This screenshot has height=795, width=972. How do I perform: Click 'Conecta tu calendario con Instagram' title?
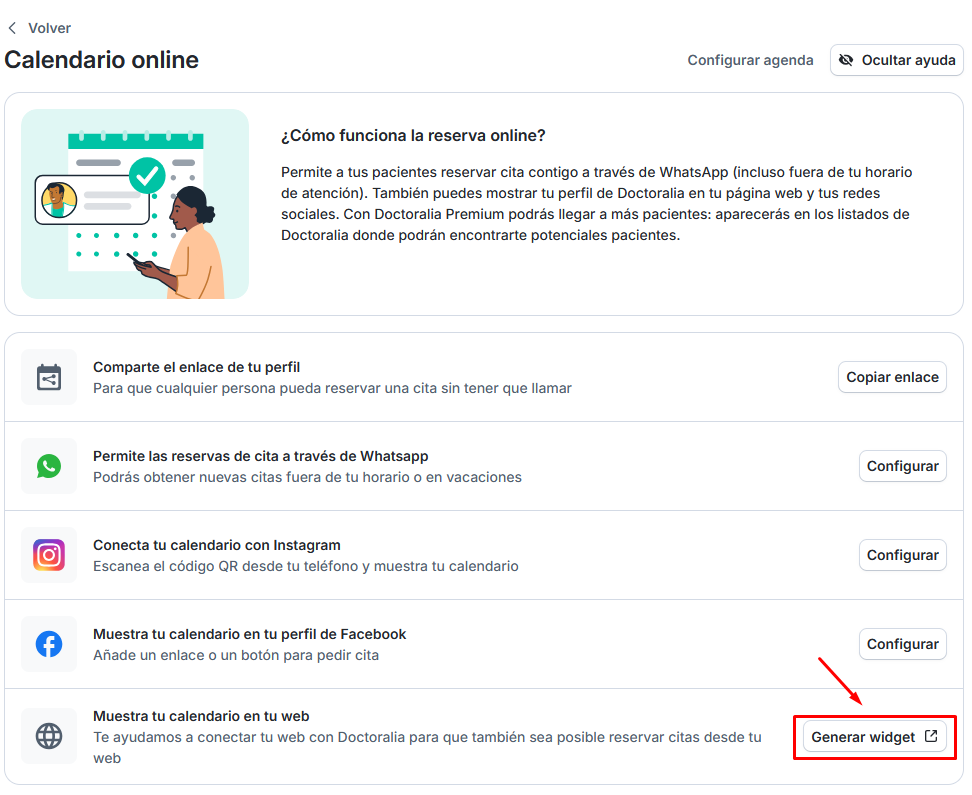pos(217,545)
